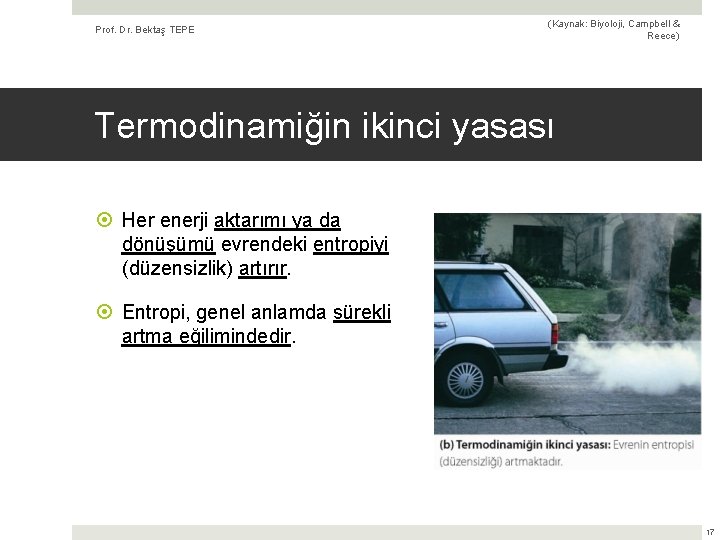Click the text 'Entropi, genel anlamda'
Image resolution: width=720 pixels, height=540 pixels.
tap(224, 313)
